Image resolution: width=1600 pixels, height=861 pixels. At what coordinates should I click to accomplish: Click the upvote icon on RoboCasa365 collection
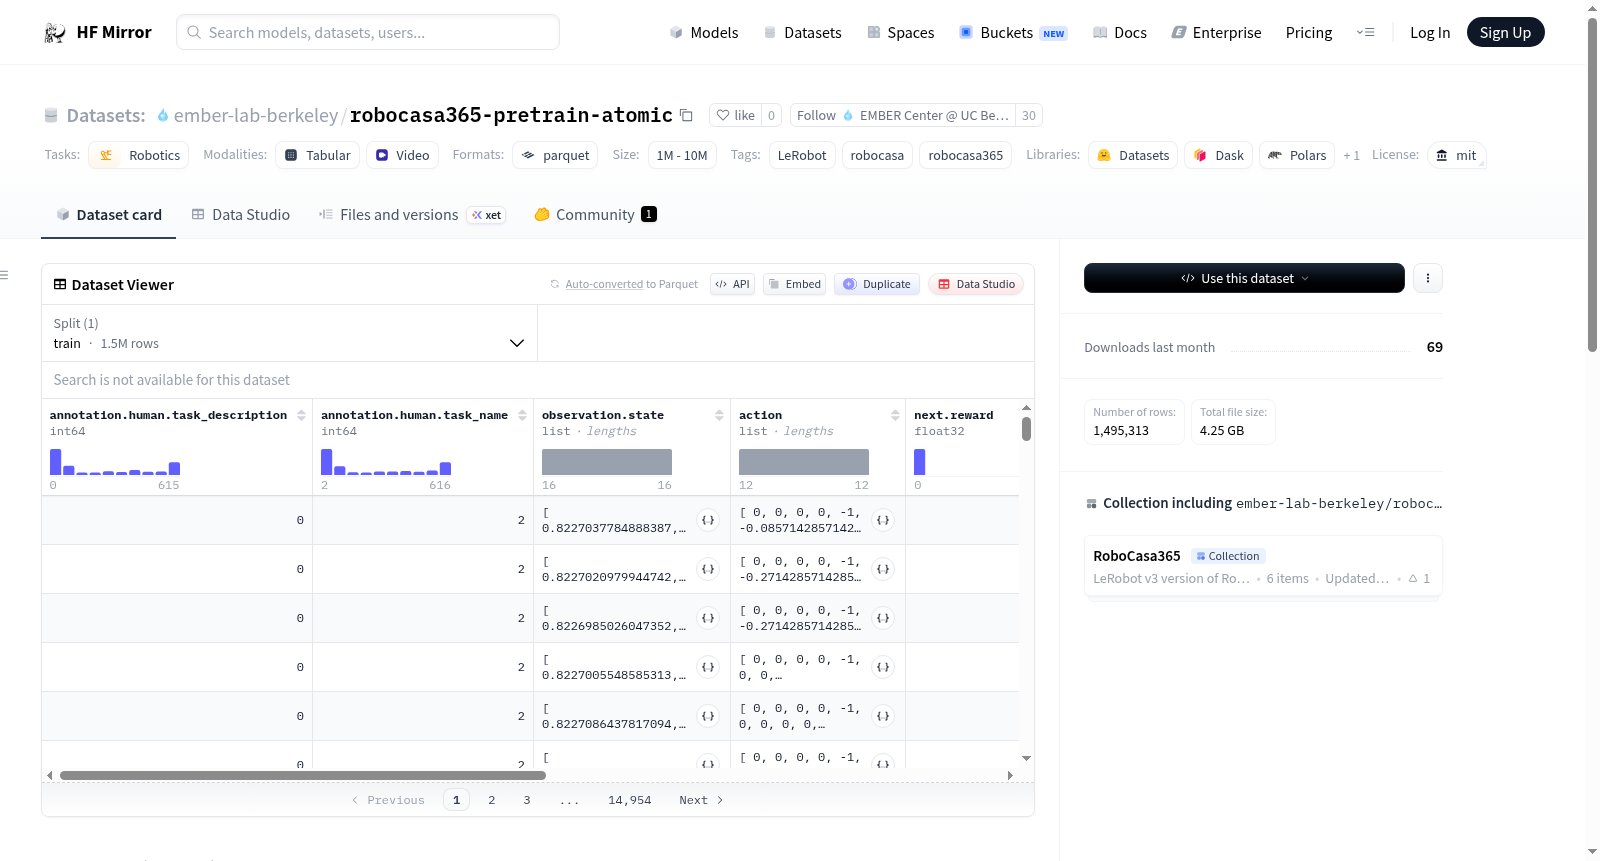point(1413,579)
